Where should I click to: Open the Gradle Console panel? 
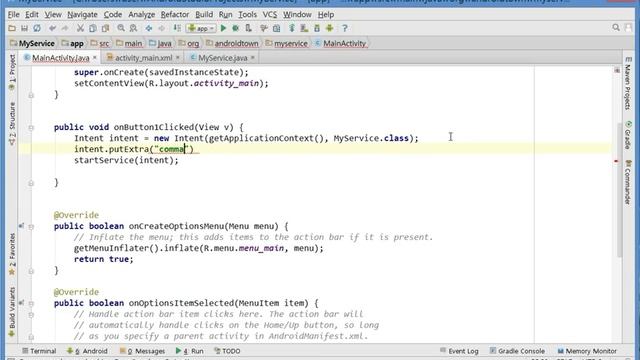[517, 351]
